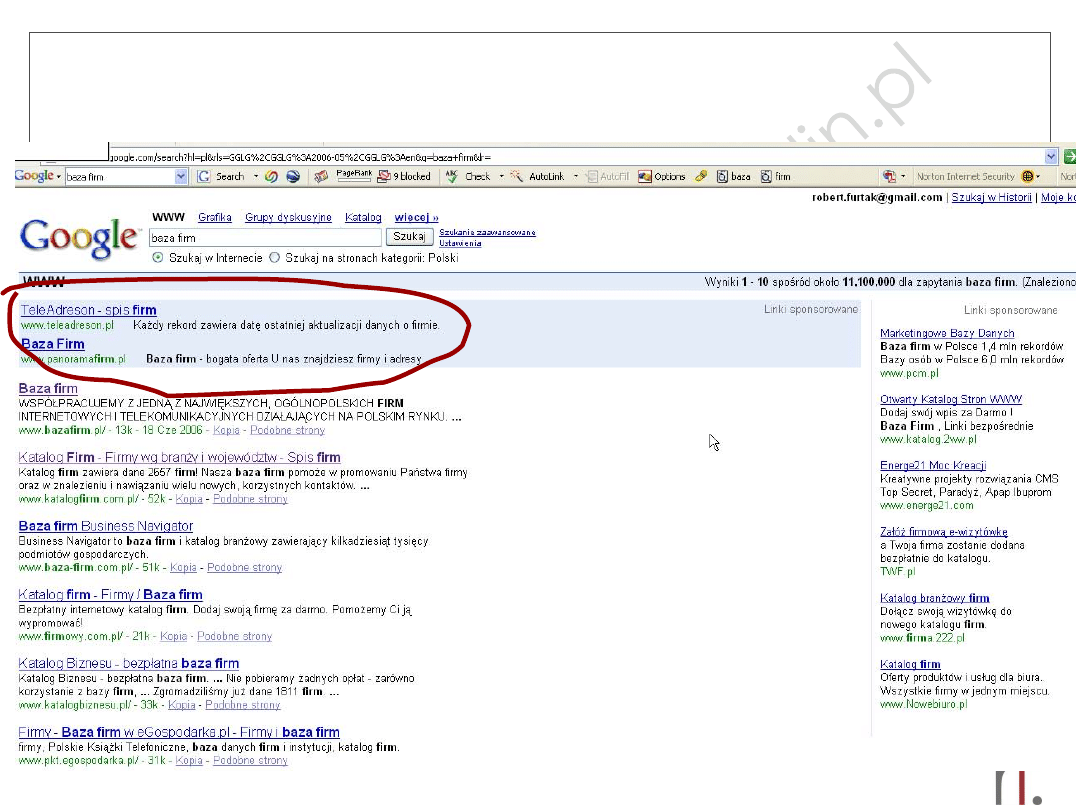The width and height of the screenshot is (1080, 810).
Task: Select the 'Szukaj w Internecie' radio button
Action: click(x=158, y=258)
